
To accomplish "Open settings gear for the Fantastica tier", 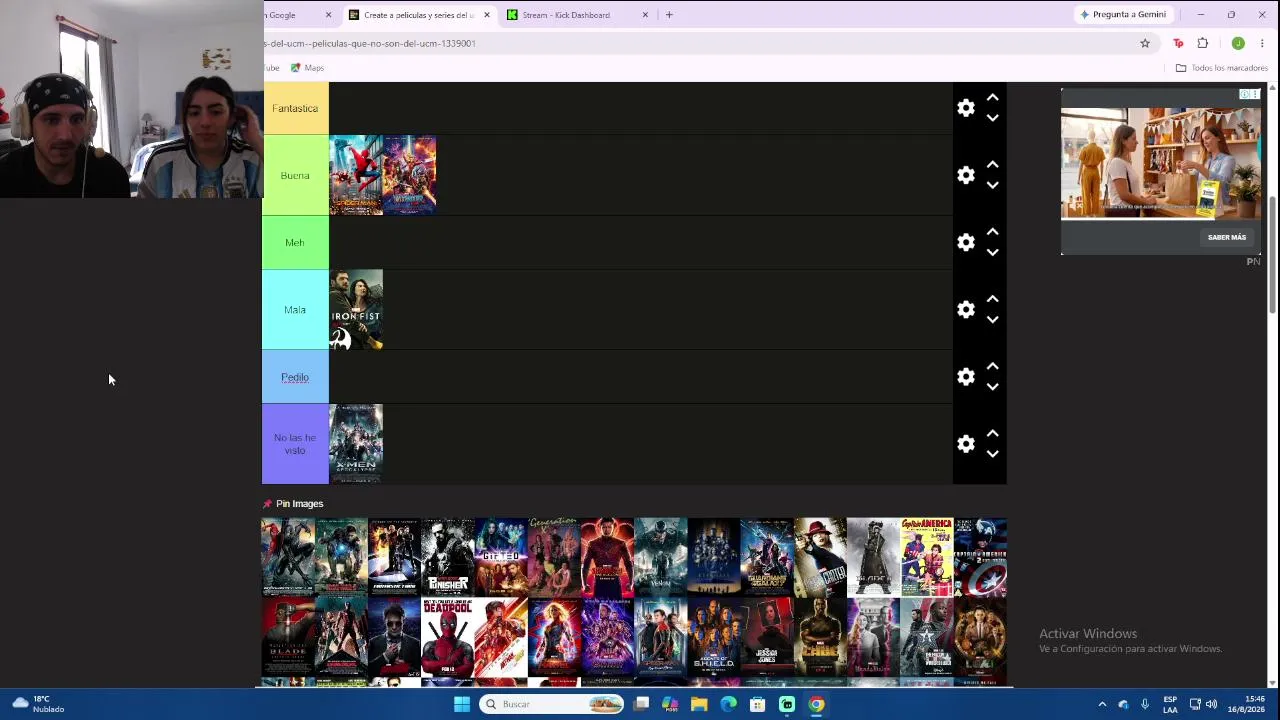I will [x=966, y=108].
